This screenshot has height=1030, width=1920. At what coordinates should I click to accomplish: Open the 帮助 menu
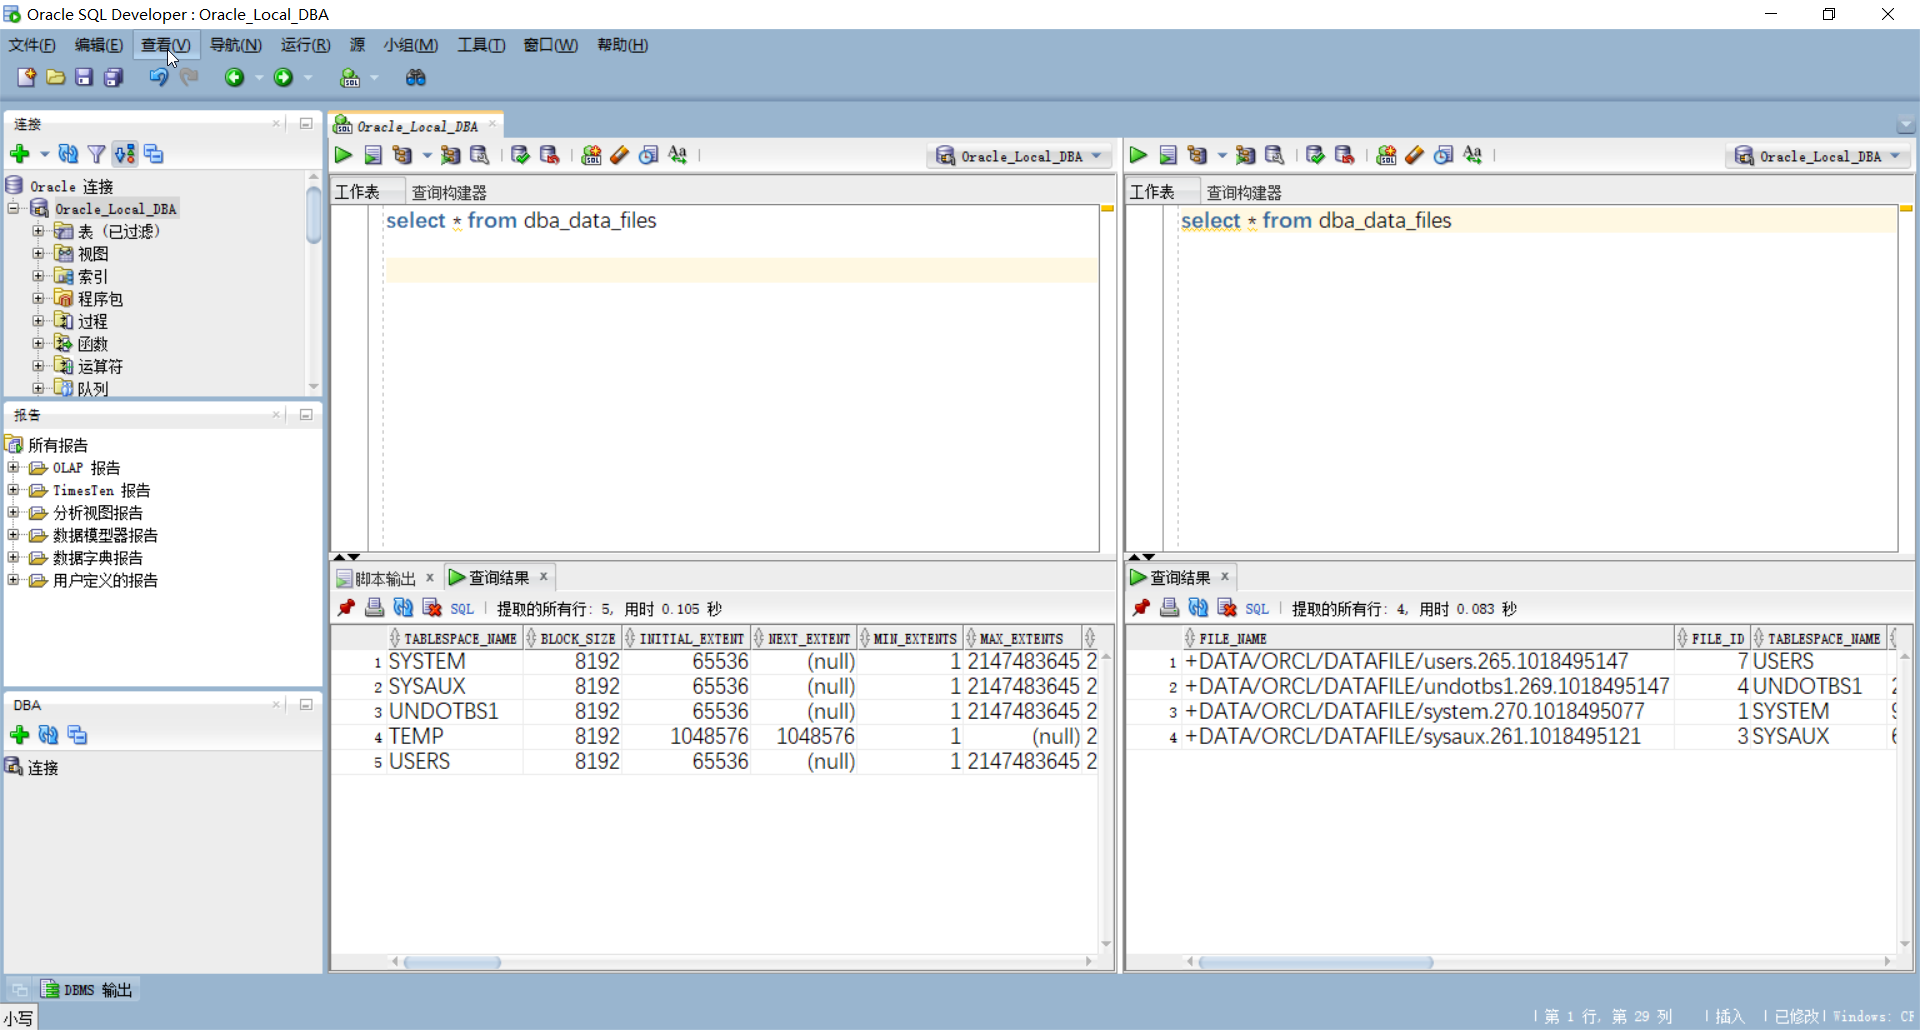click(x=622, y=45)
